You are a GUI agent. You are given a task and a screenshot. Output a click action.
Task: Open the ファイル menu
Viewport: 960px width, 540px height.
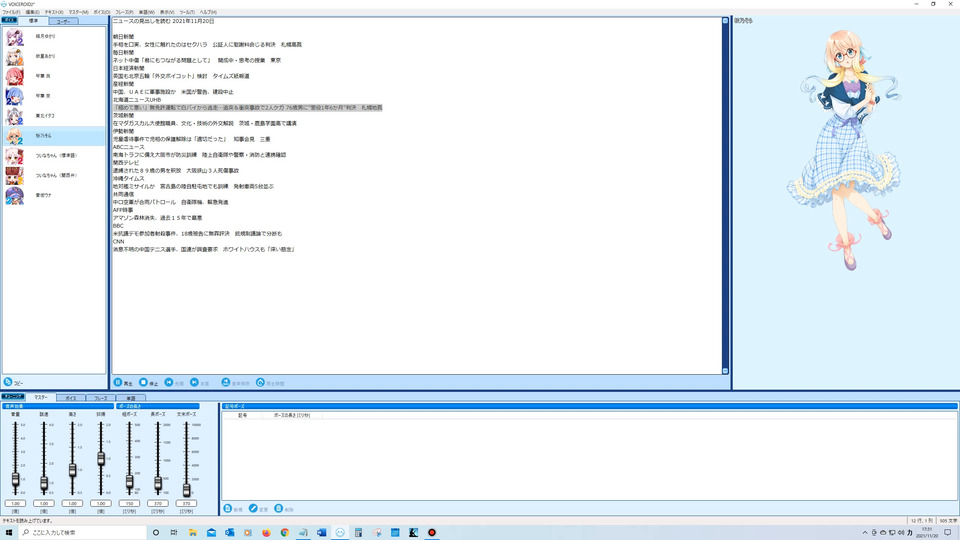click(11, 12)
